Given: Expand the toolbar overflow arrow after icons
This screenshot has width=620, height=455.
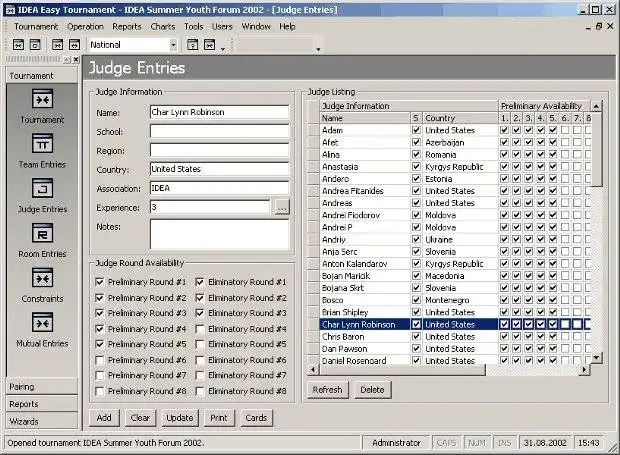Looking at the screenshot, I should pyautogui.click(x=223, y=49).
